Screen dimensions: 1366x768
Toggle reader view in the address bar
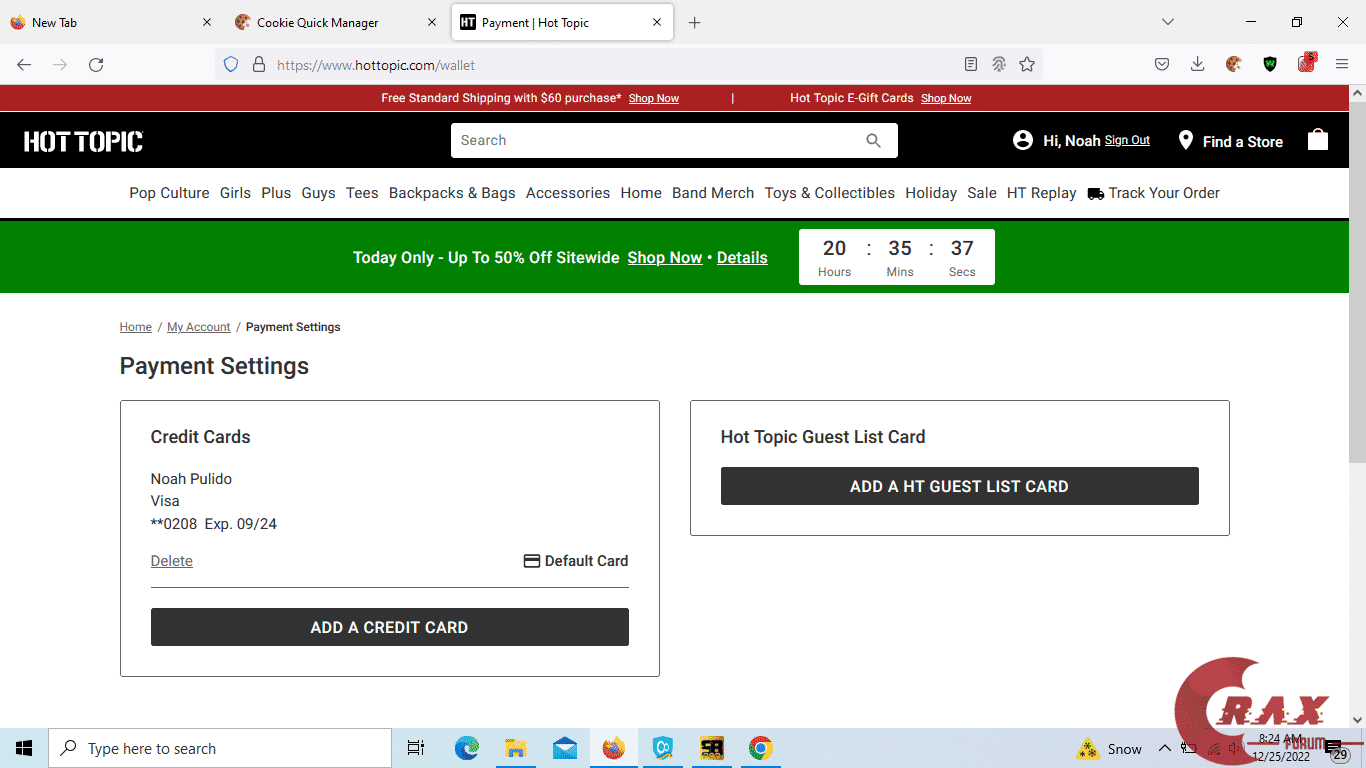[970, 65]
